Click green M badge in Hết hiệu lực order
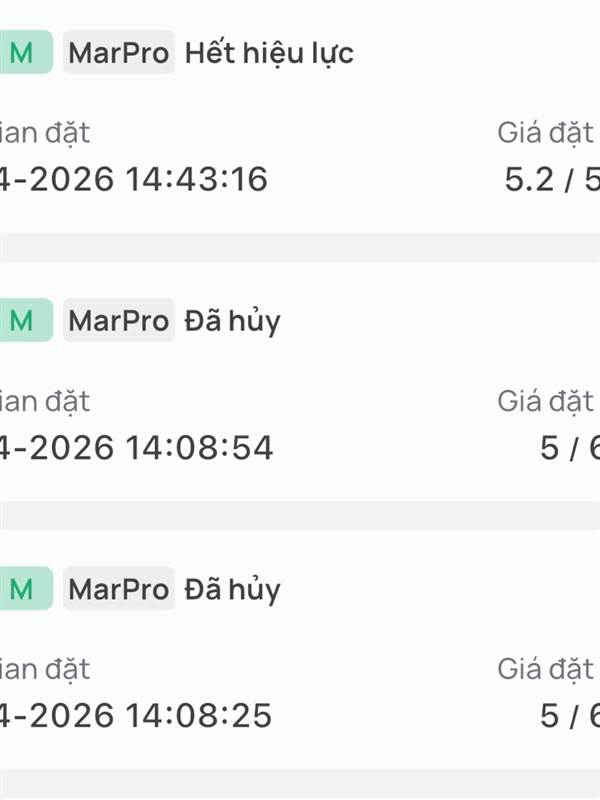 24,53
